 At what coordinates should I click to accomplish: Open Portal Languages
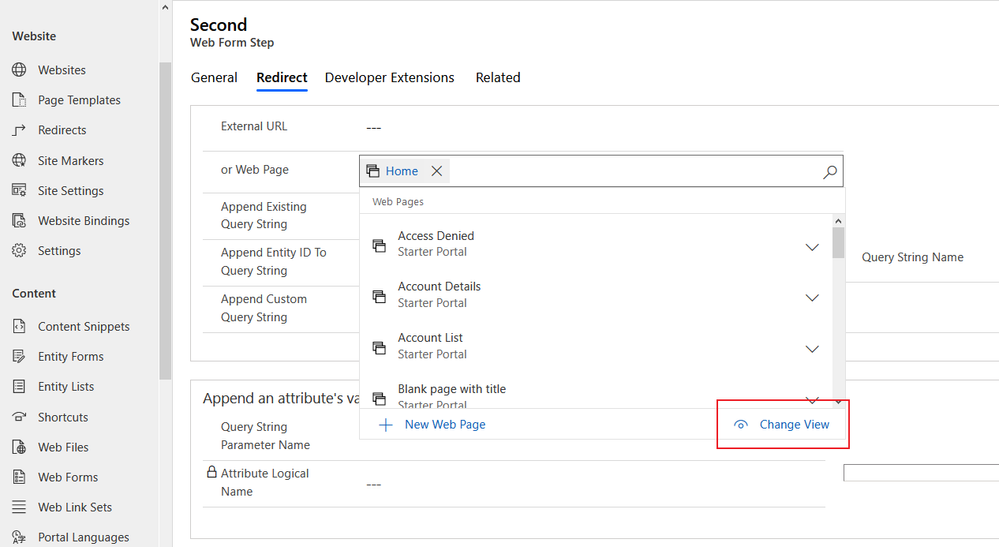pyautogui.click(x=83, y=537)
